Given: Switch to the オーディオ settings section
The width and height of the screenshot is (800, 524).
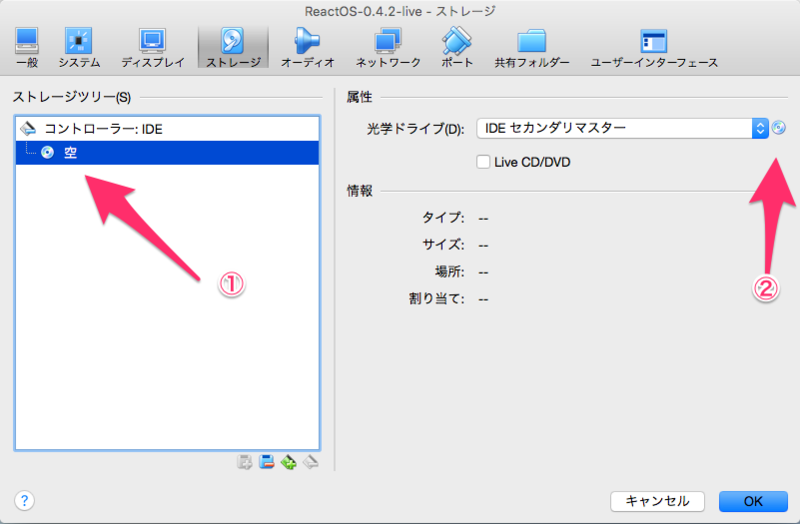Looking at the screenshot, I should pyautogui.click(x=308, y=47).
